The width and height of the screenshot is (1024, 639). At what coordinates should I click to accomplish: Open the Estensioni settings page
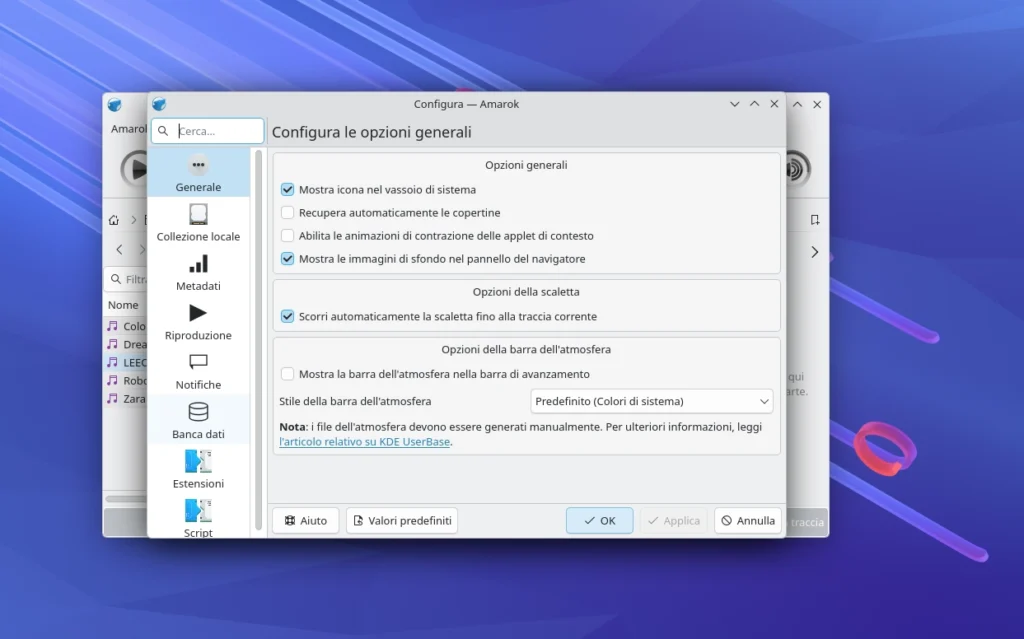[x=198, y=469]
